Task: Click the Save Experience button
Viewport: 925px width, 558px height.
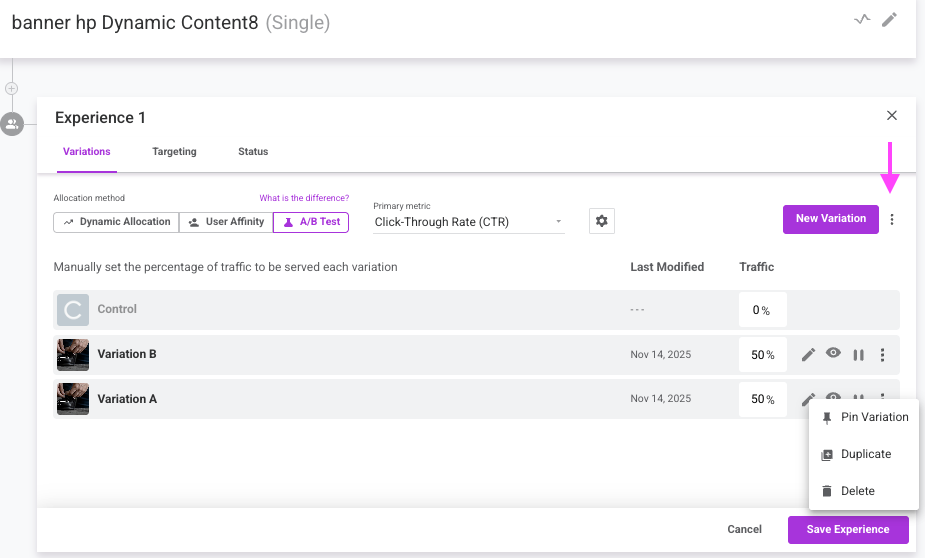Action: coord(848,530)
